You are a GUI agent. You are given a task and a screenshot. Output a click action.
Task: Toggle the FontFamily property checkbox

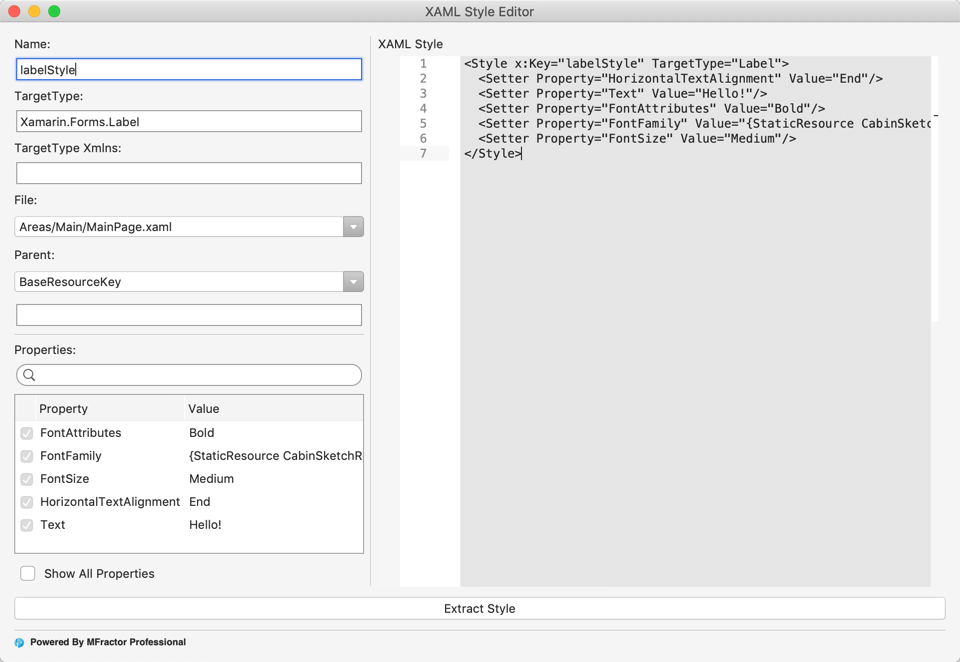[27, 456]
